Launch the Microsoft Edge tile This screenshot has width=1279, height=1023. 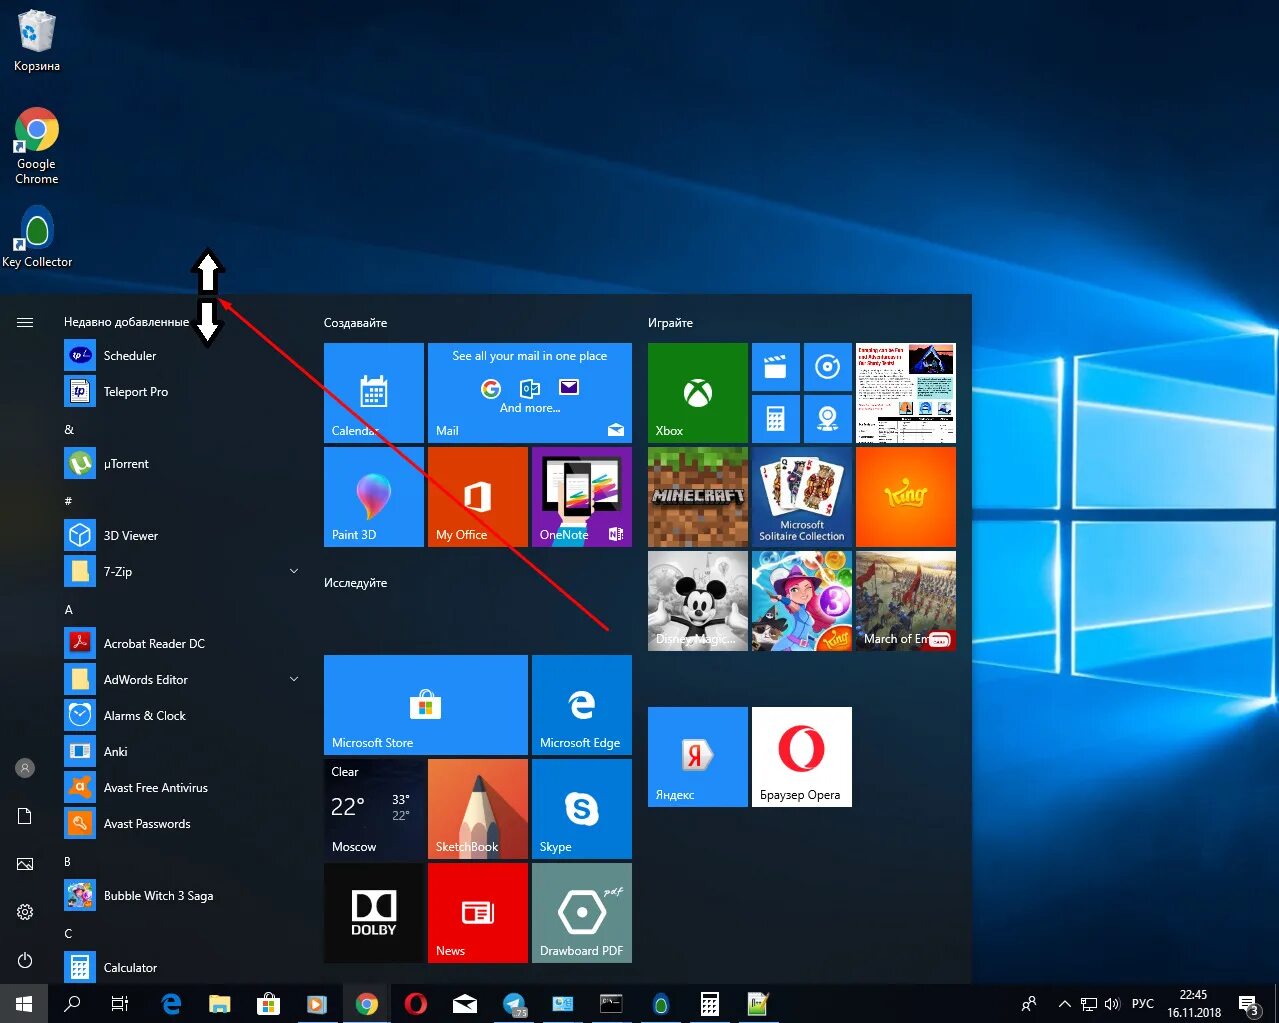click(582, 705)
